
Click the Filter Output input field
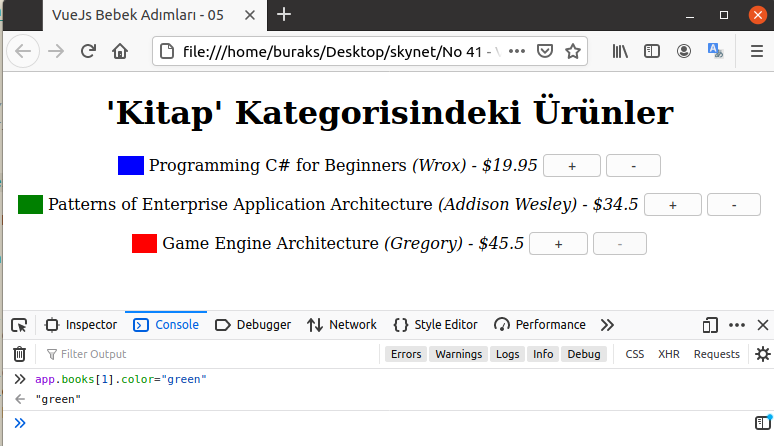200,354
